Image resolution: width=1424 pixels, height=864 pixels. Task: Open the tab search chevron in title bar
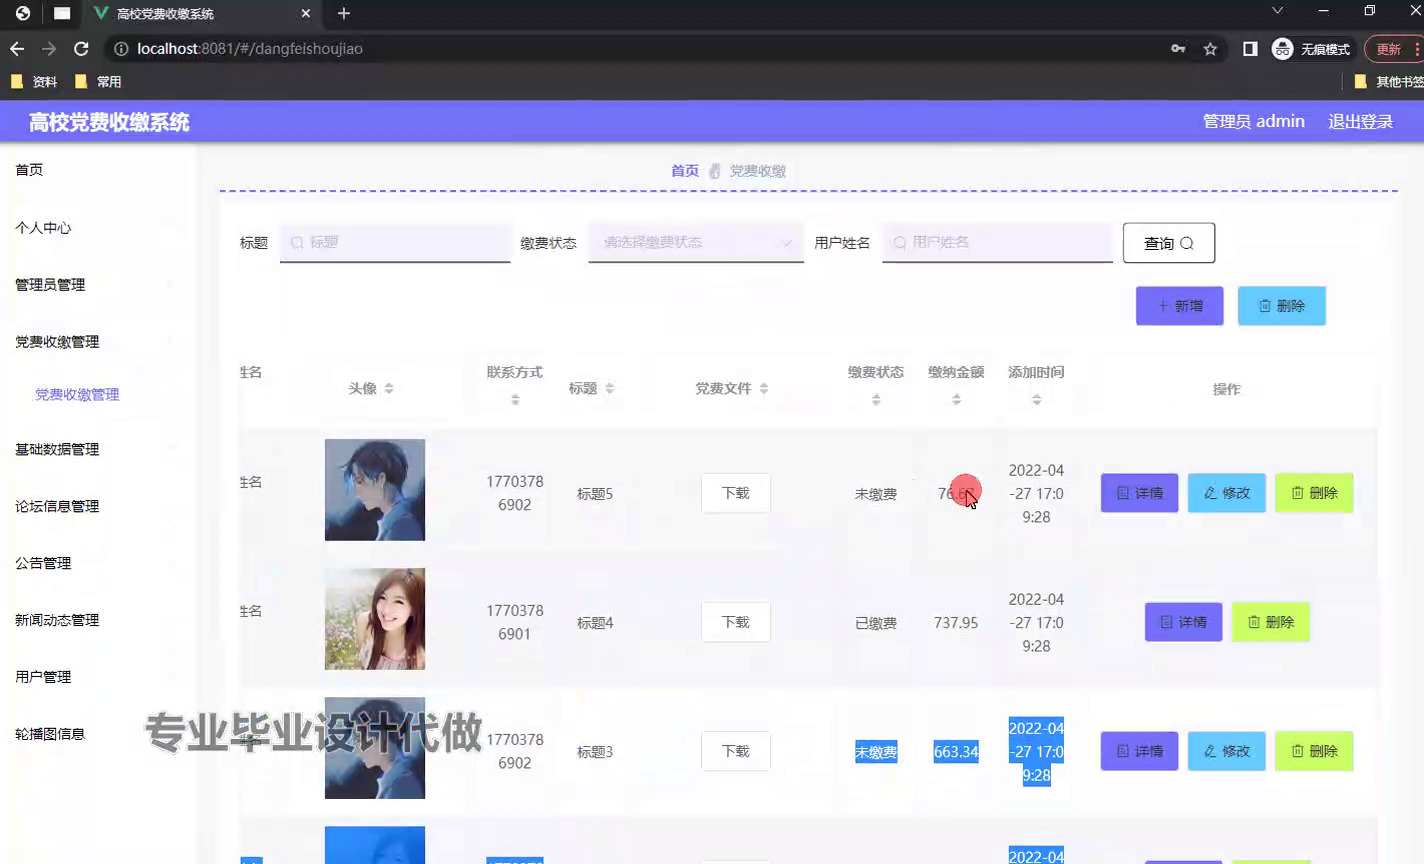tap(1277, 11)
